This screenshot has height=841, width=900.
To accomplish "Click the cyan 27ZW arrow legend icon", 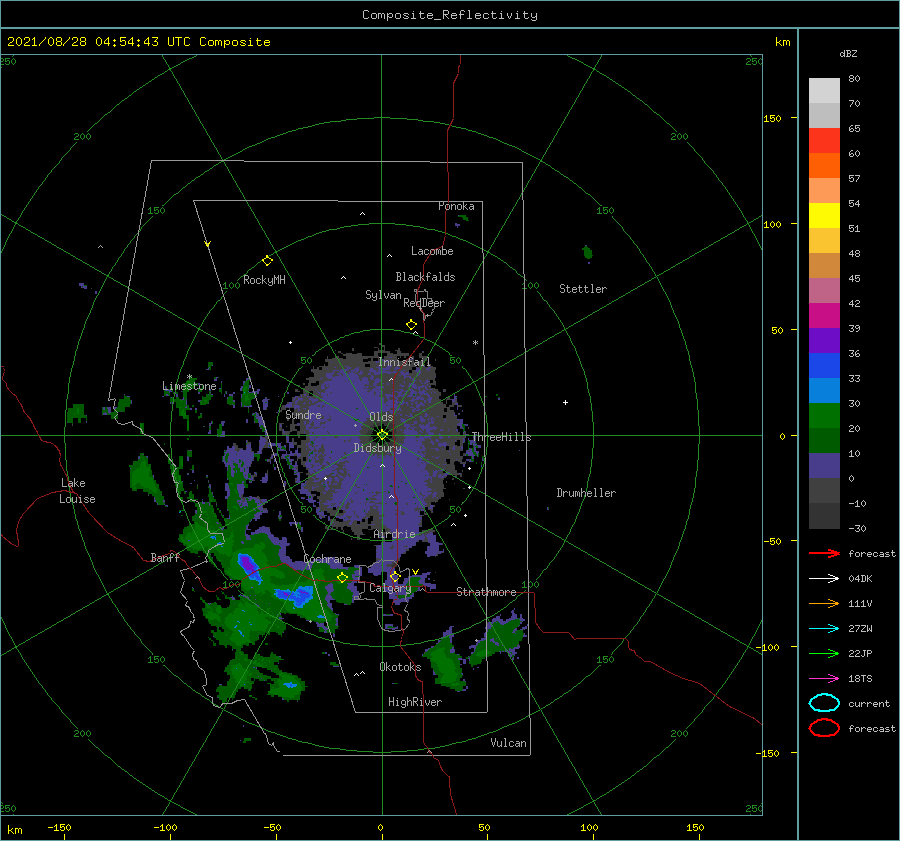I will (824, 629).
